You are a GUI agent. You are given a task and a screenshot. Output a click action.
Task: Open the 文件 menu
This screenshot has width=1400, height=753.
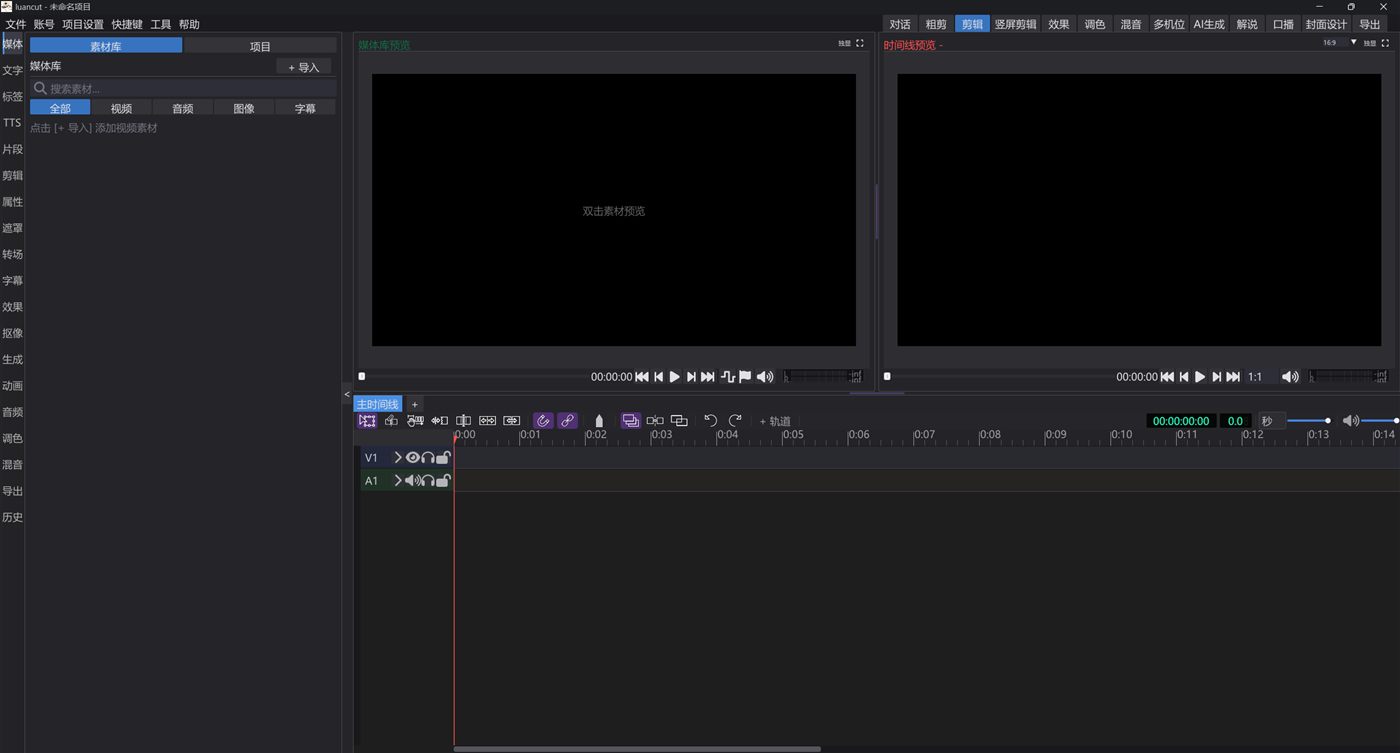click(x=16, y=24)
